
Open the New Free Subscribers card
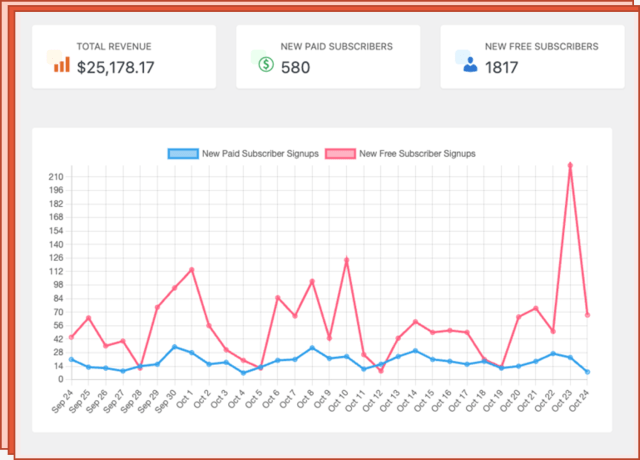pyautogui.click(x=532, y=57)
